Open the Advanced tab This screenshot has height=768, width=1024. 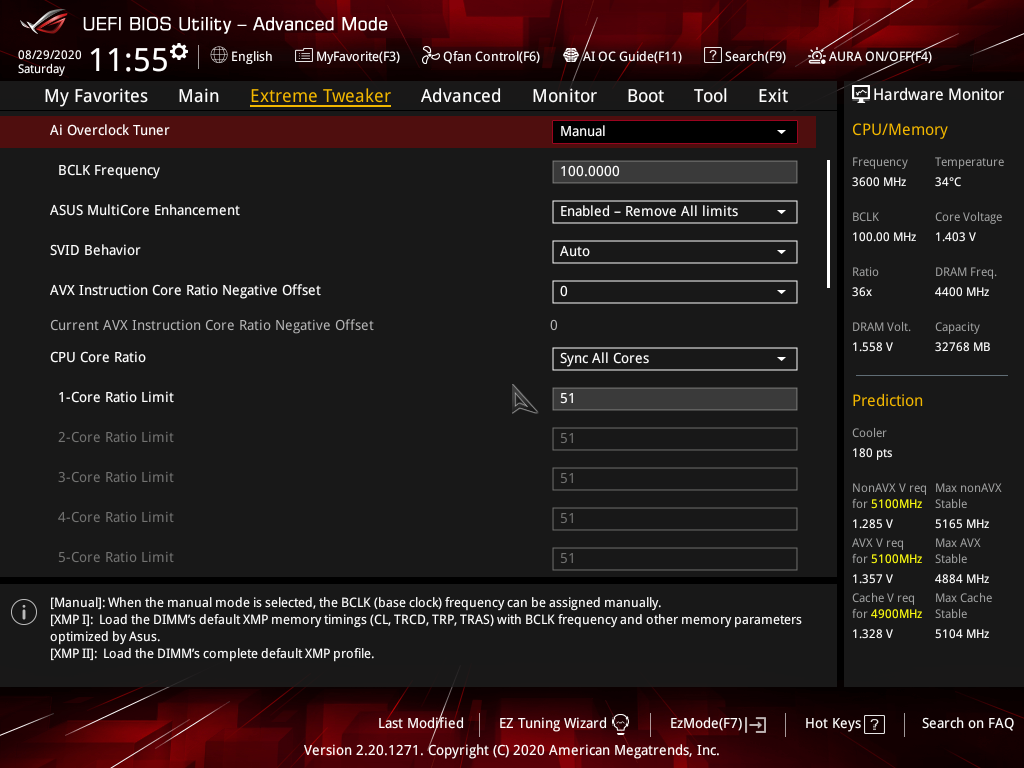[460, 95]
